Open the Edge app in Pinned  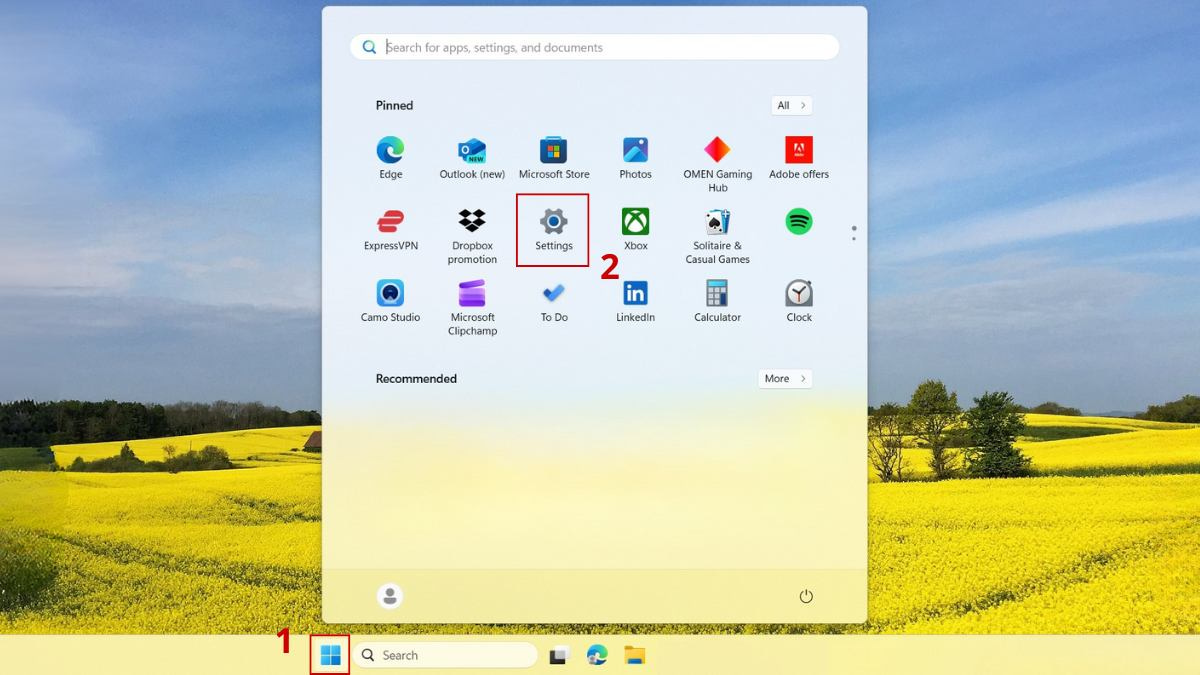point(390,158)
